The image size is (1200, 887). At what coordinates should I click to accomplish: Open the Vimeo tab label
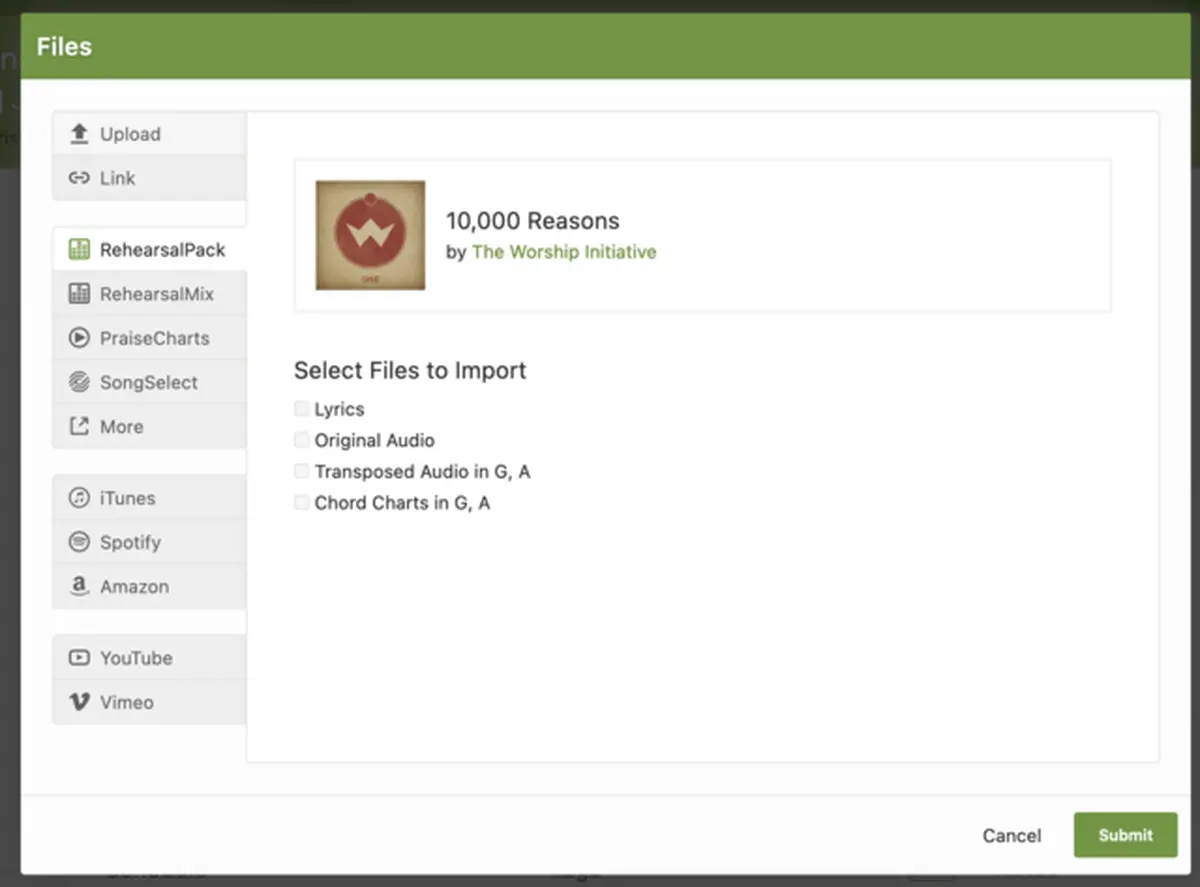127,702
